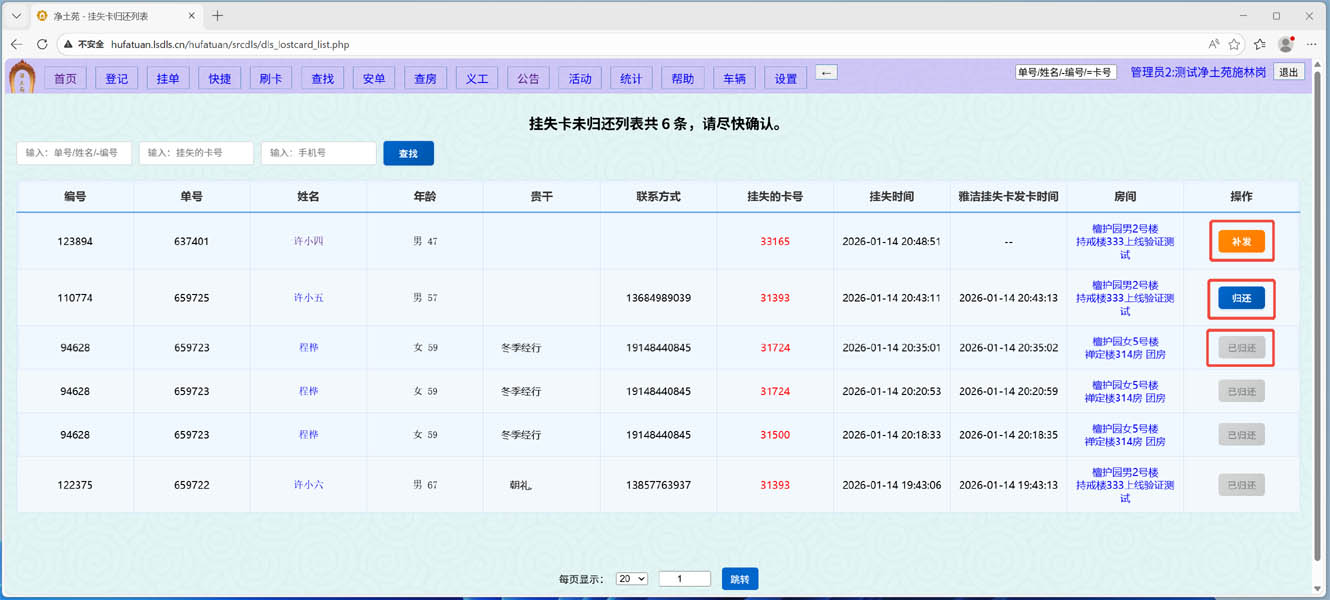
Task: Focus the lost card number input field
Action: coord(196,153)
